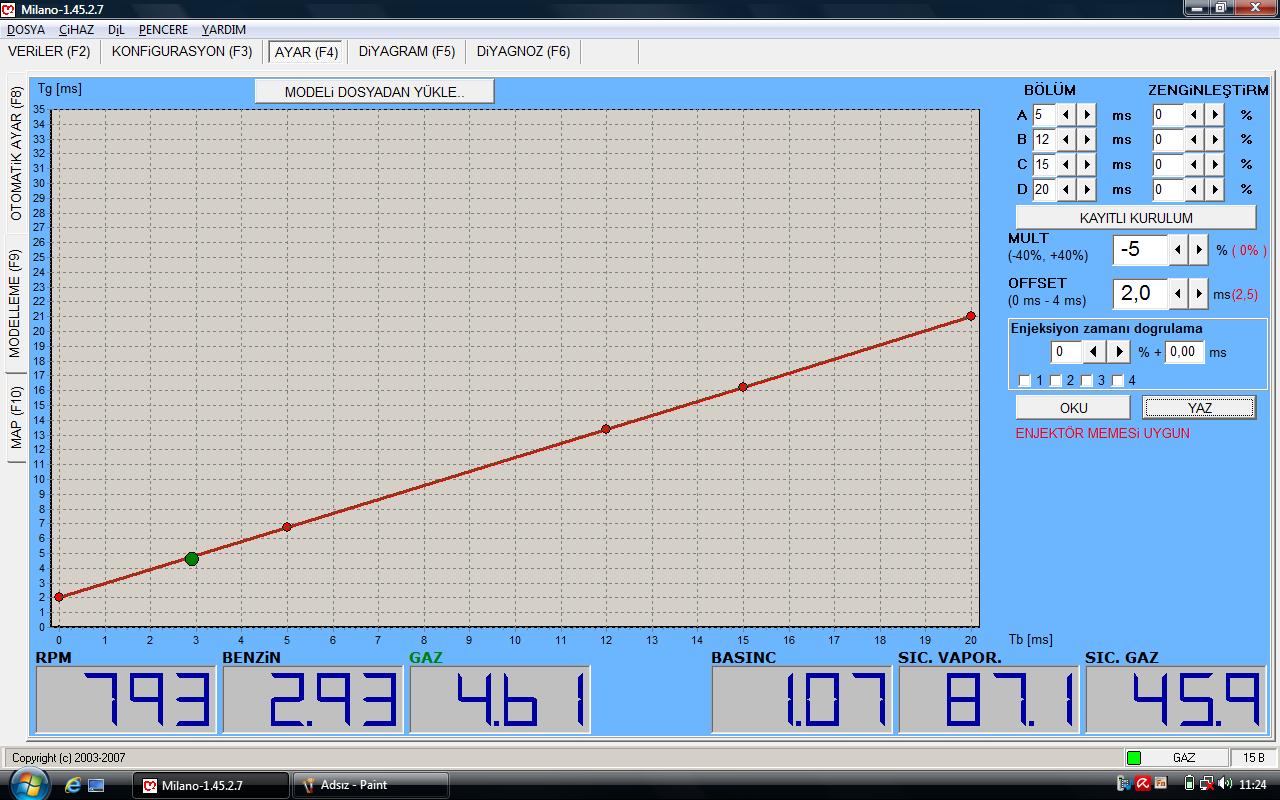The image size is (1280, 800).
Task: Lower the OFFSET ms value
Action: [1179, 294]
